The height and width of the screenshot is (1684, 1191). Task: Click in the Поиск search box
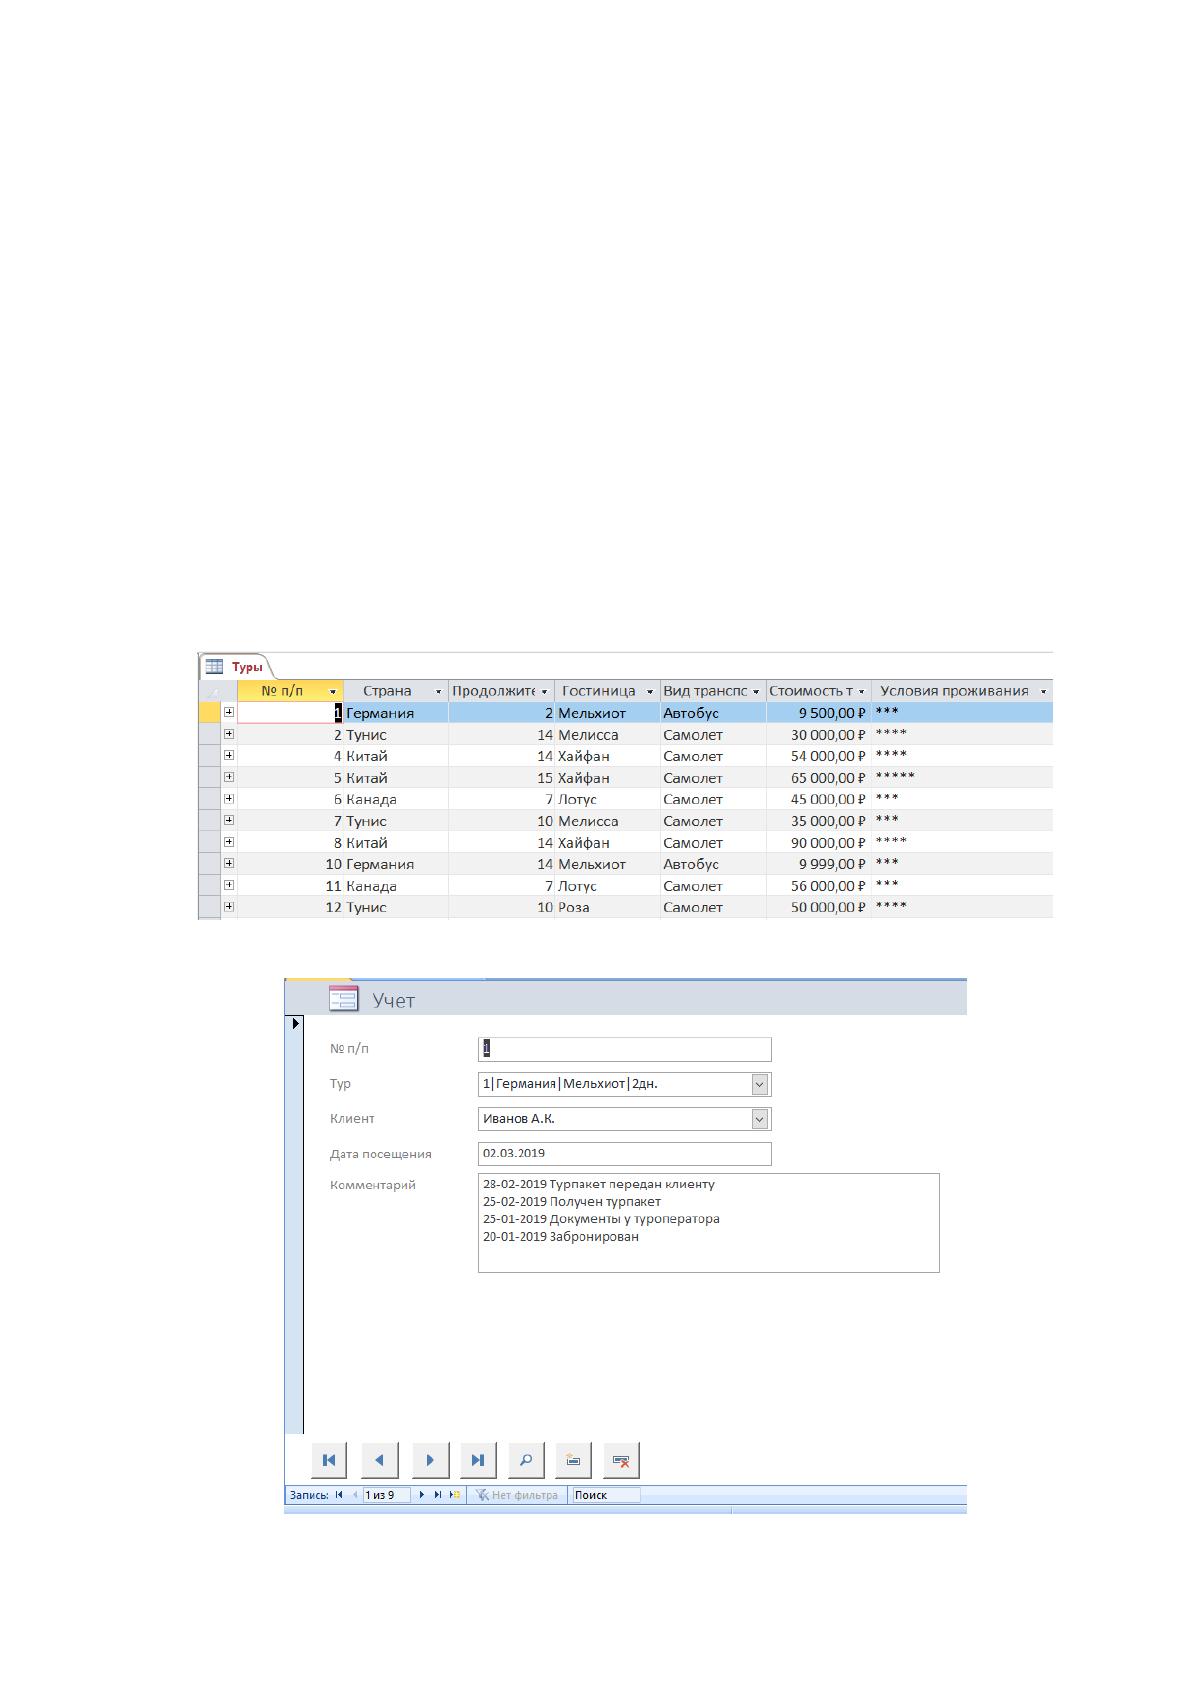point(606,1495)
